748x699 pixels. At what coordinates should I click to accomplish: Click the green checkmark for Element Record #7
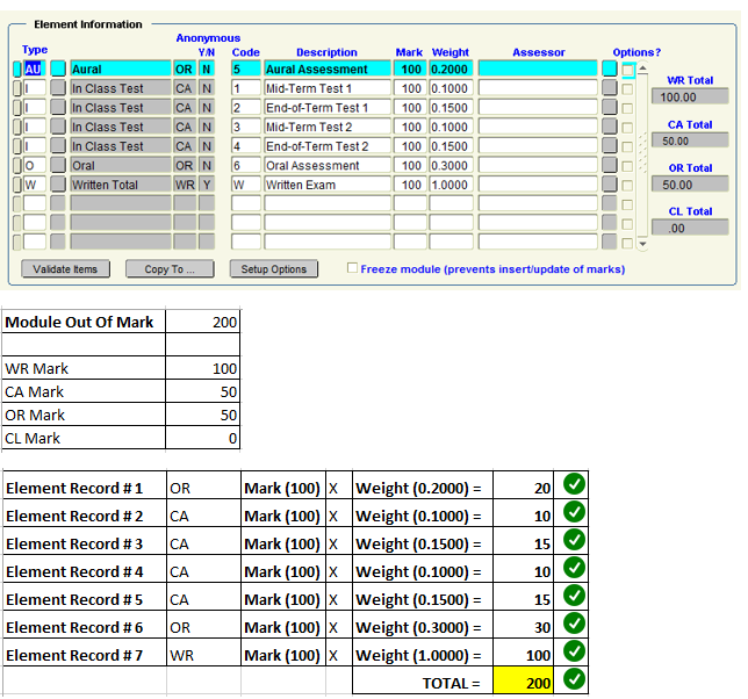coord(575,655)
